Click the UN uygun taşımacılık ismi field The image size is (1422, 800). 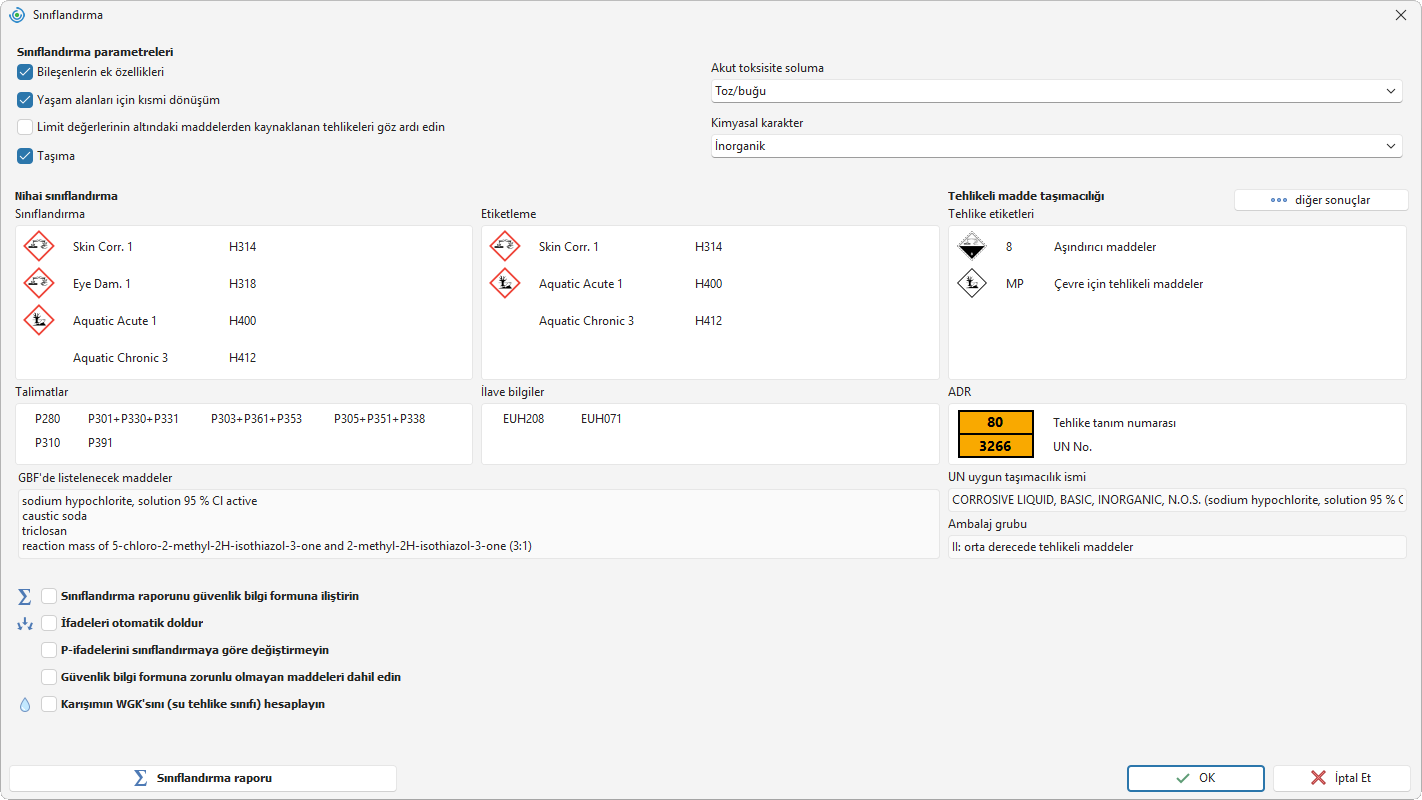pyautogui.click(x=1177, y=500)
